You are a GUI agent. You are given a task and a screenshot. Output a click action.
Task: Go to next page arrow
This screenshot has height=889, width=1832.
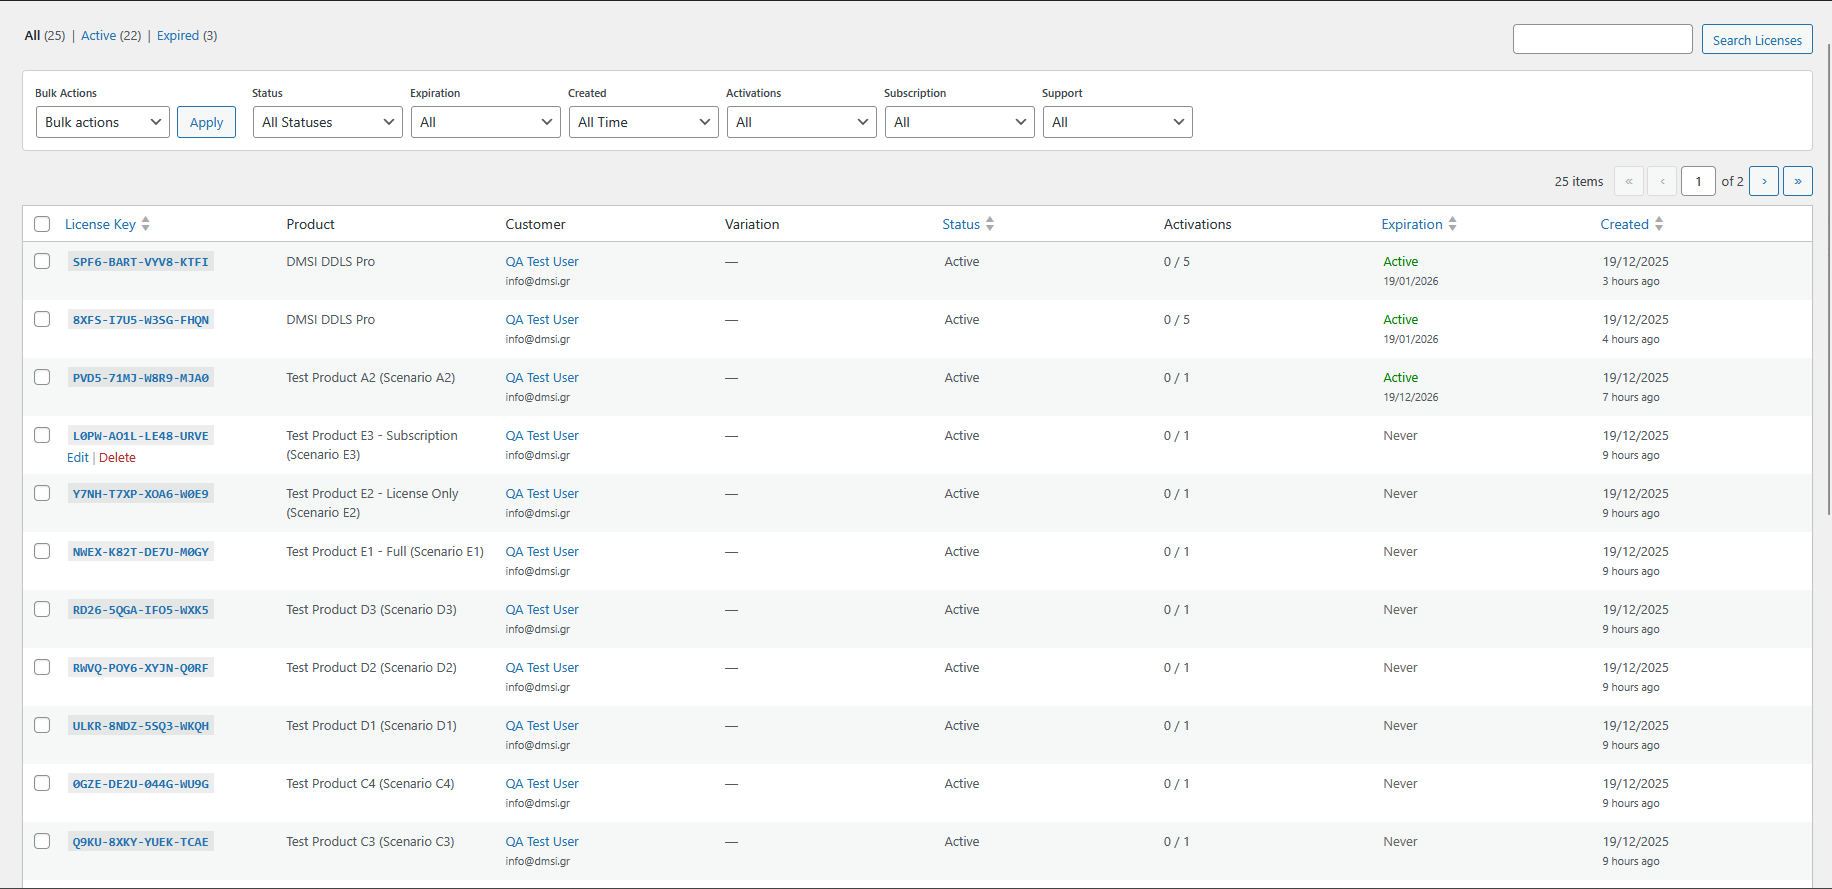[x=1764, y=181]
